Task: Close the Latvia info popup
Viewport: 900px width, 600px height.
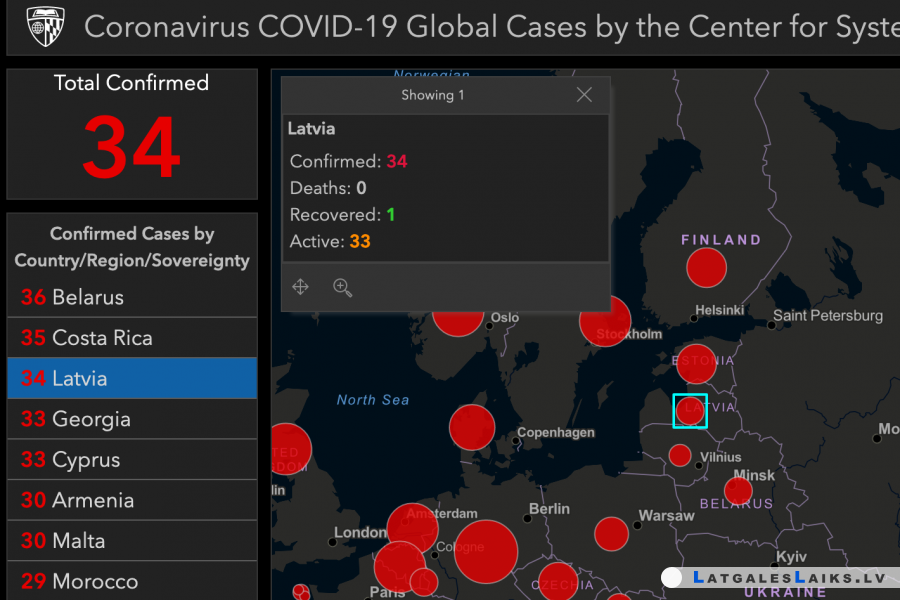Action: (584, 95)
